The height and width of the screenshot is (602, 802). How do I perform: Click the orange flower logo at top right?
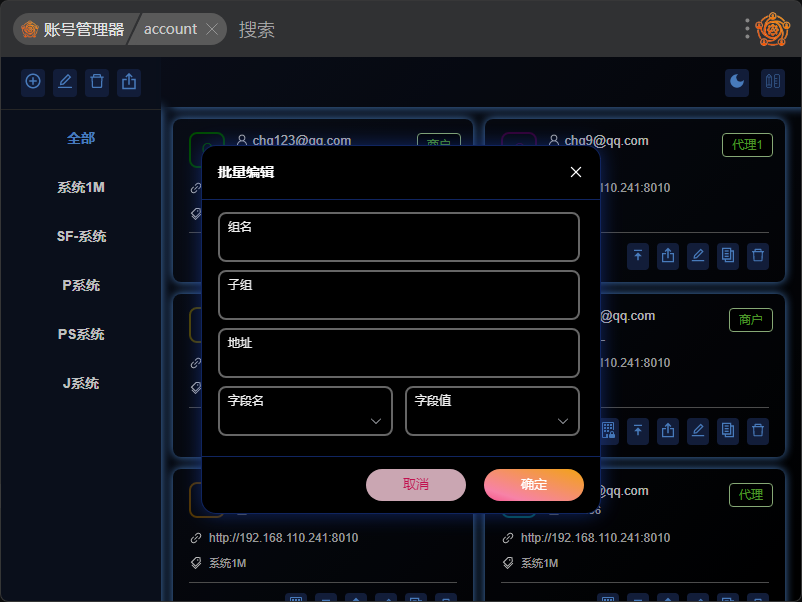[773, 29]
